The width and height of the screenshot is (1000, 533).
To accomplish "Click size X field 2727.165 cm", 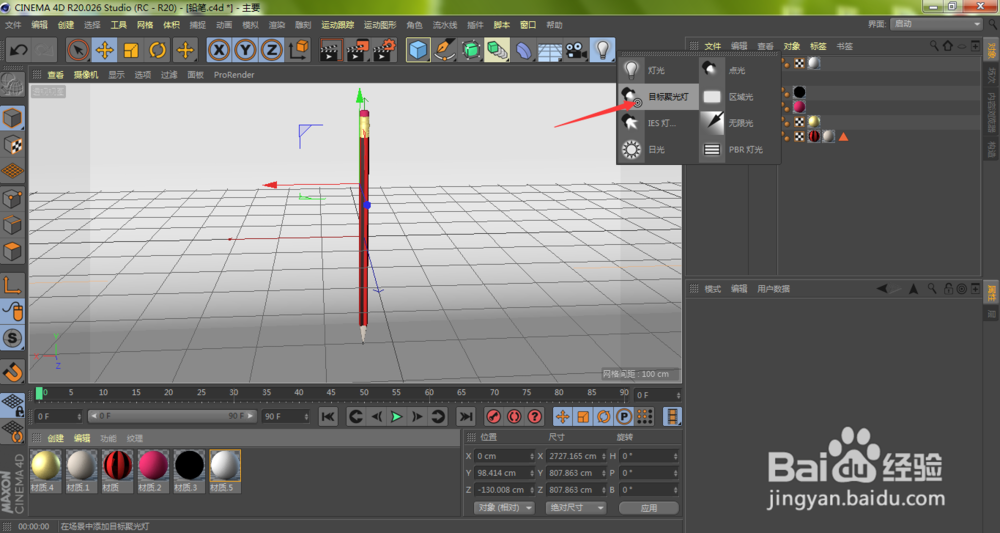I will (x=576, y=456).
